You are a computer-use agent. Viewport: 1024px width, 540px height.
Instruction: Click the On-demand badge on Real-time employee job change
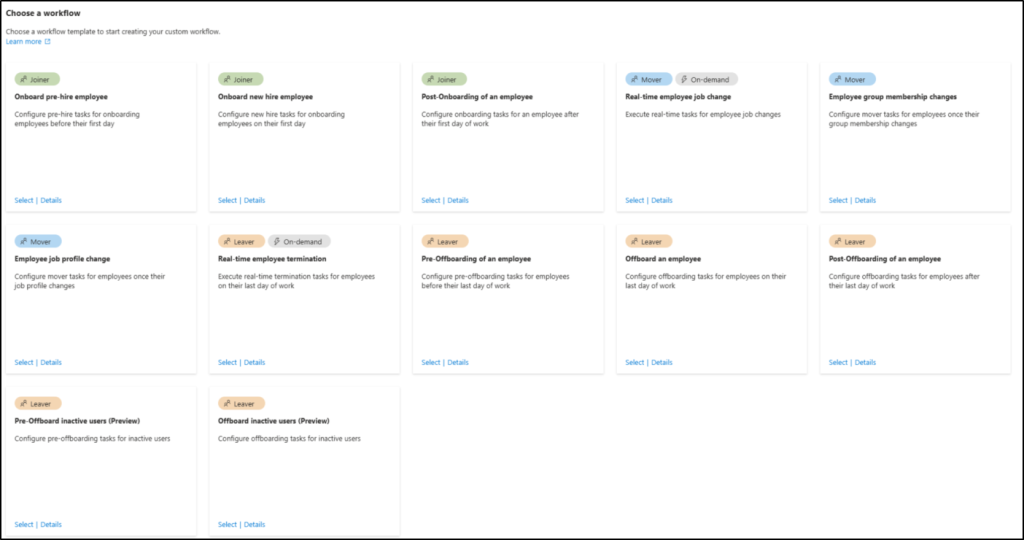[706, 79]
